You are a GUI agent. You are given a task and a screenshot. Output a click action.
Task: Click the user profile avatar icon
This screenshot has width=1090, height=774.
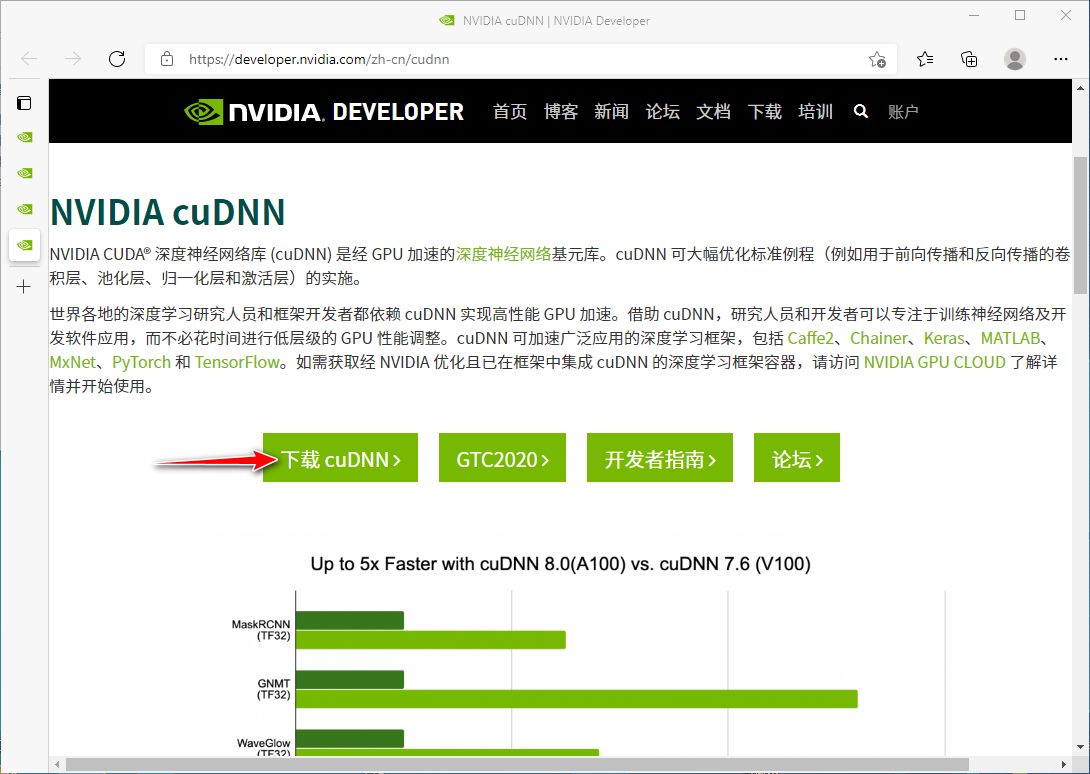tap(1015, 59)
